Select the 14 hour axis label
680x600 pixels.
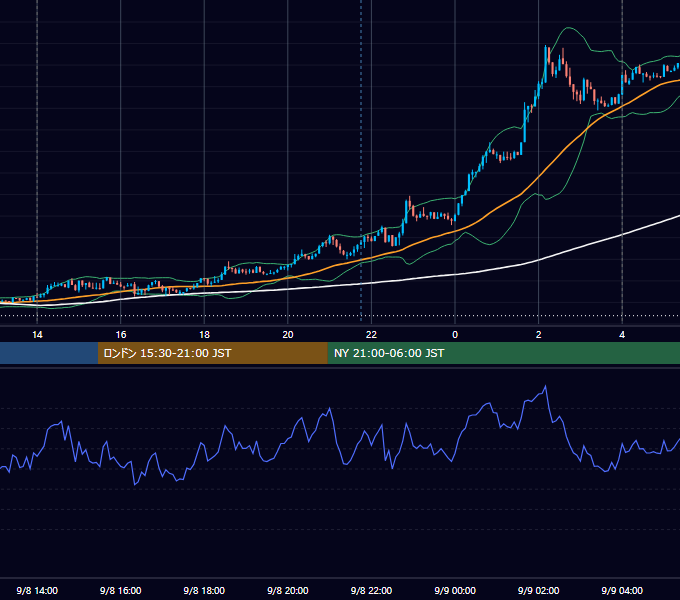coord(37,335)
